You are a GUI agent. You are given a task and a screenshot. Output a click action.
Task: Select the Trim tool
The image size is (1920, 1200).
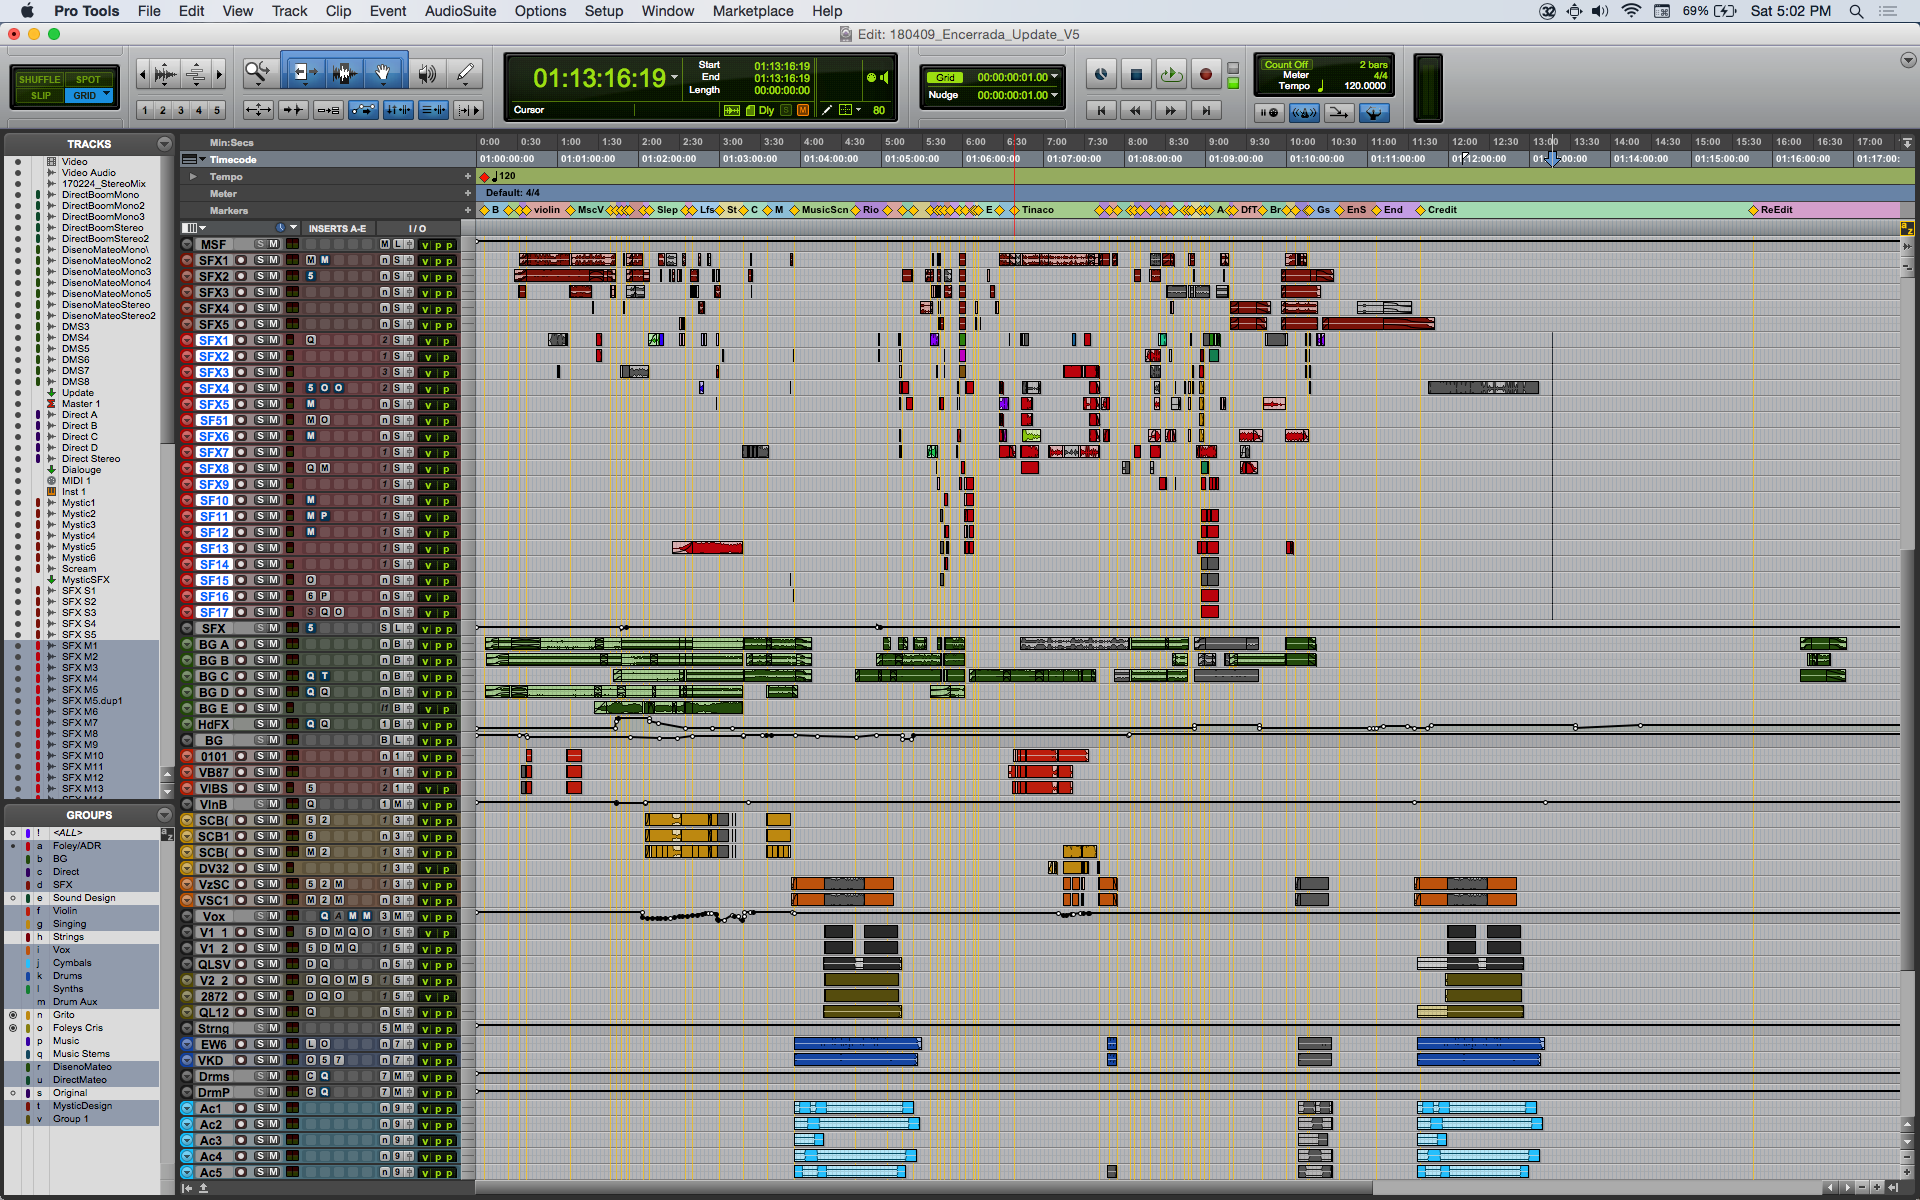[304, 72]
